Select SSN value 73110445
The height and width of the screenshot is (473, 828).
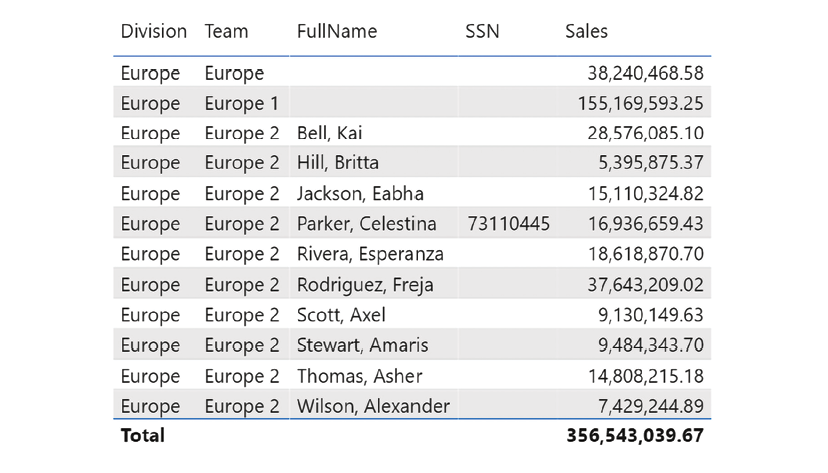coord(509,224)
